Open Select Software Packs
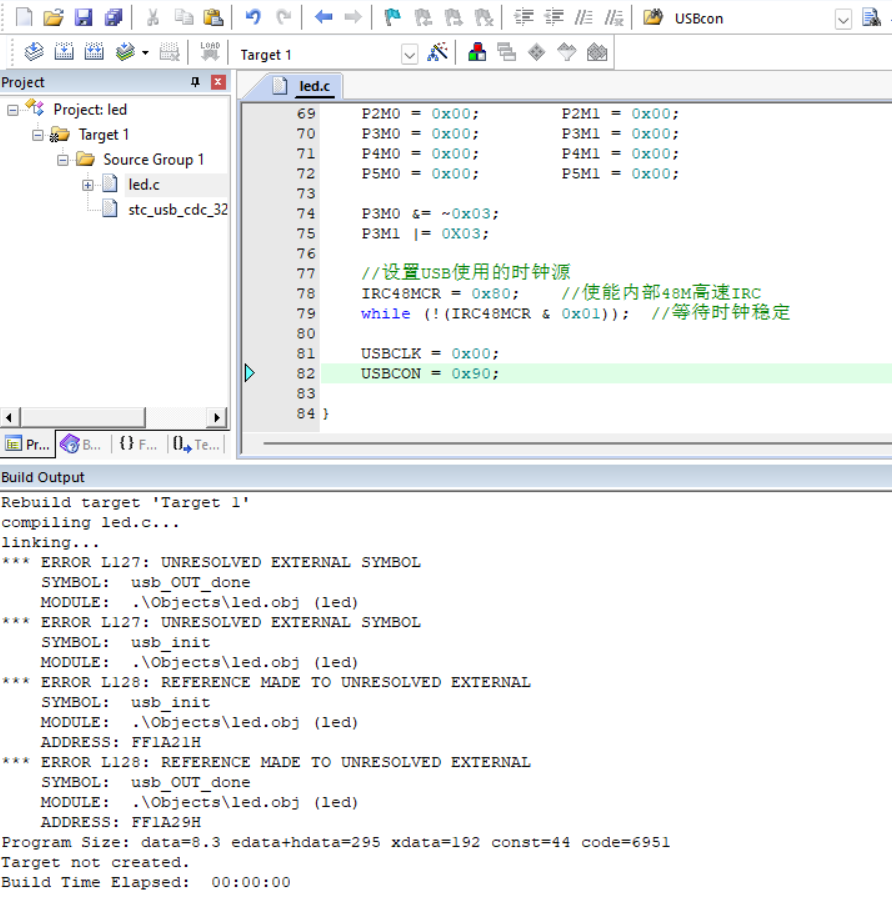892x915 pixels. [x=566, y=53]
